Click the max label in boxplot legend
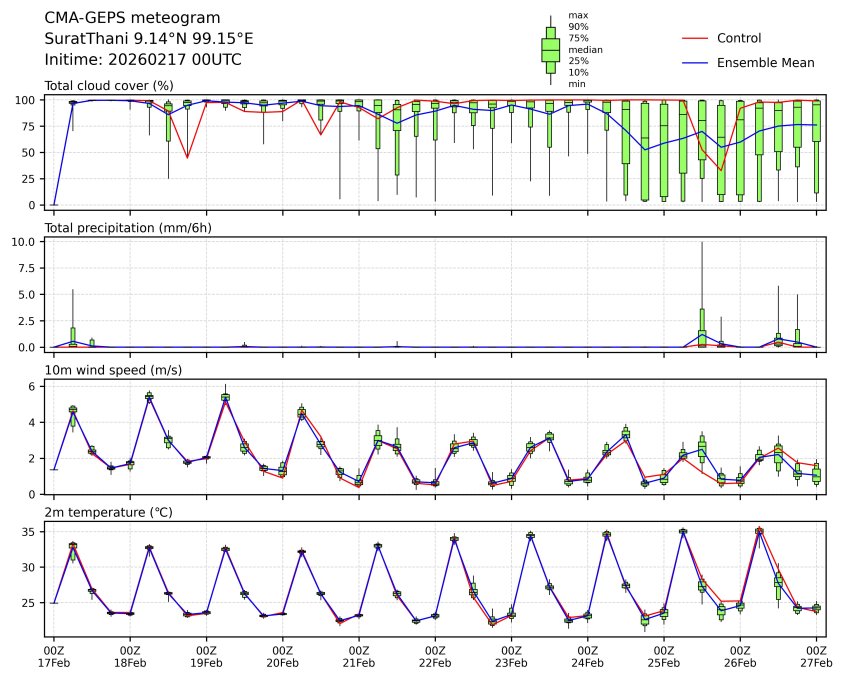Screen dimensions: 844x680 [x=577, y=15]
